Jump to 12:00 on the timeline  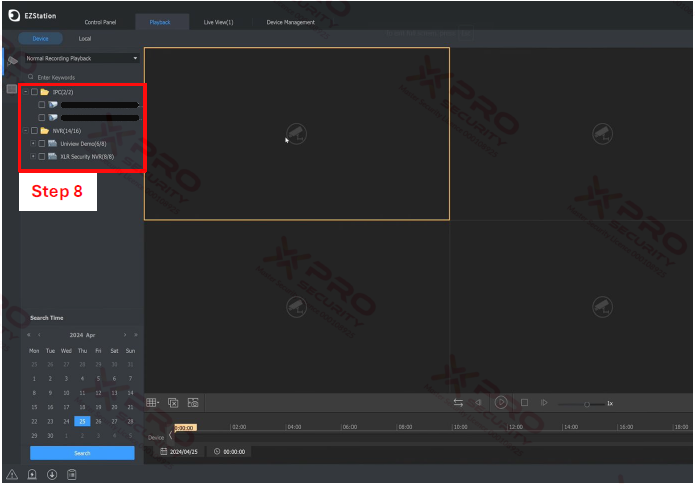pos(515,427)
